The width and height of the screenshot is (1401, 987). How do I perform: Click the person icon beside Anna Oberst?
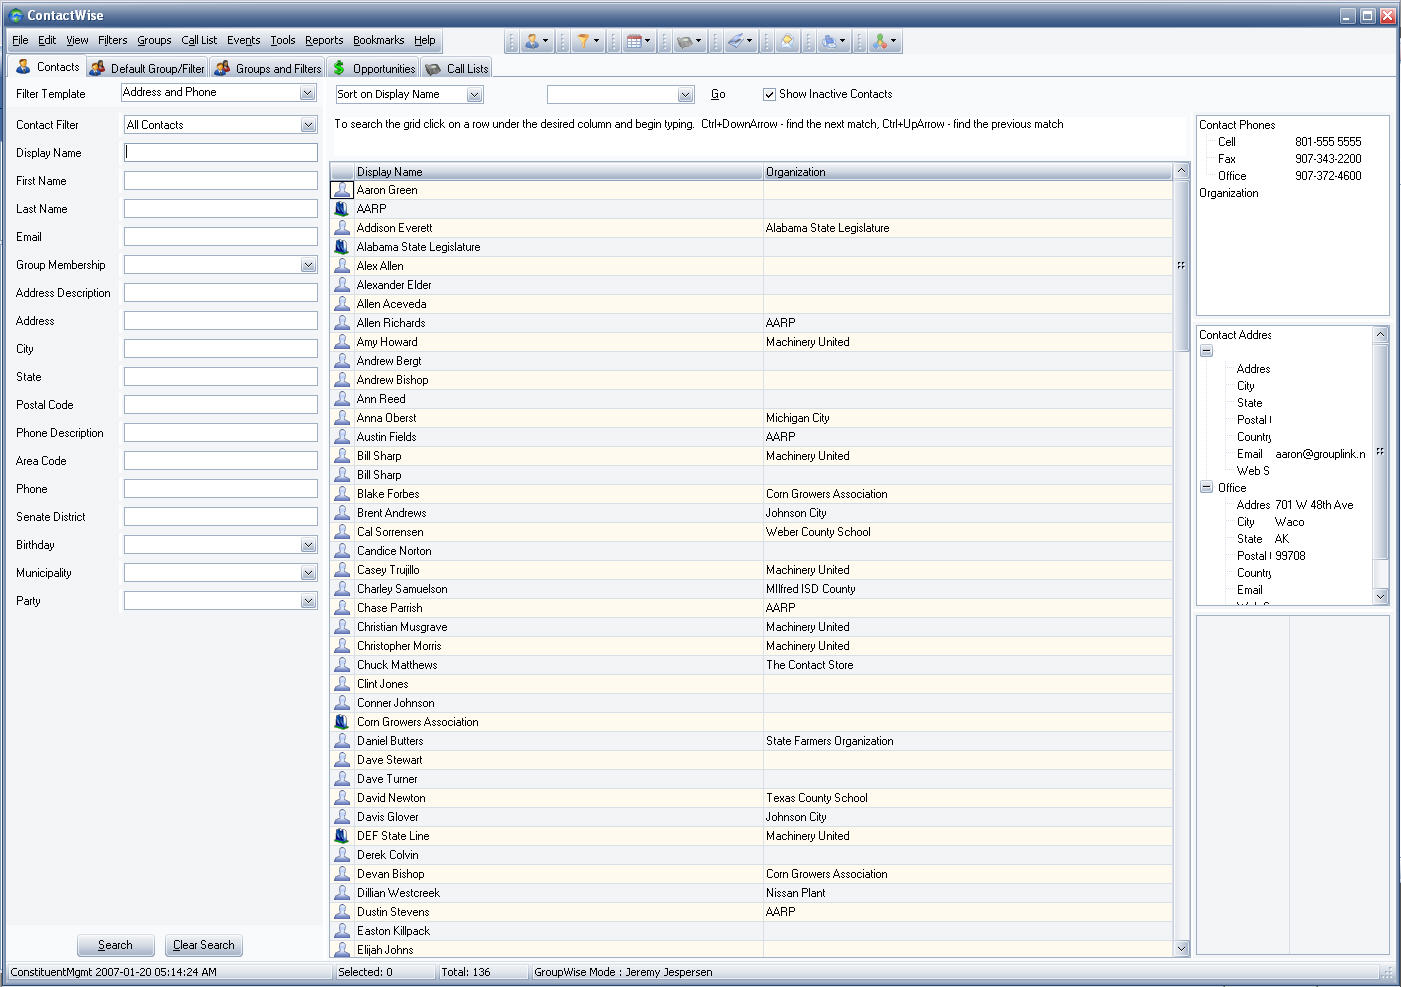pos(342,418)
